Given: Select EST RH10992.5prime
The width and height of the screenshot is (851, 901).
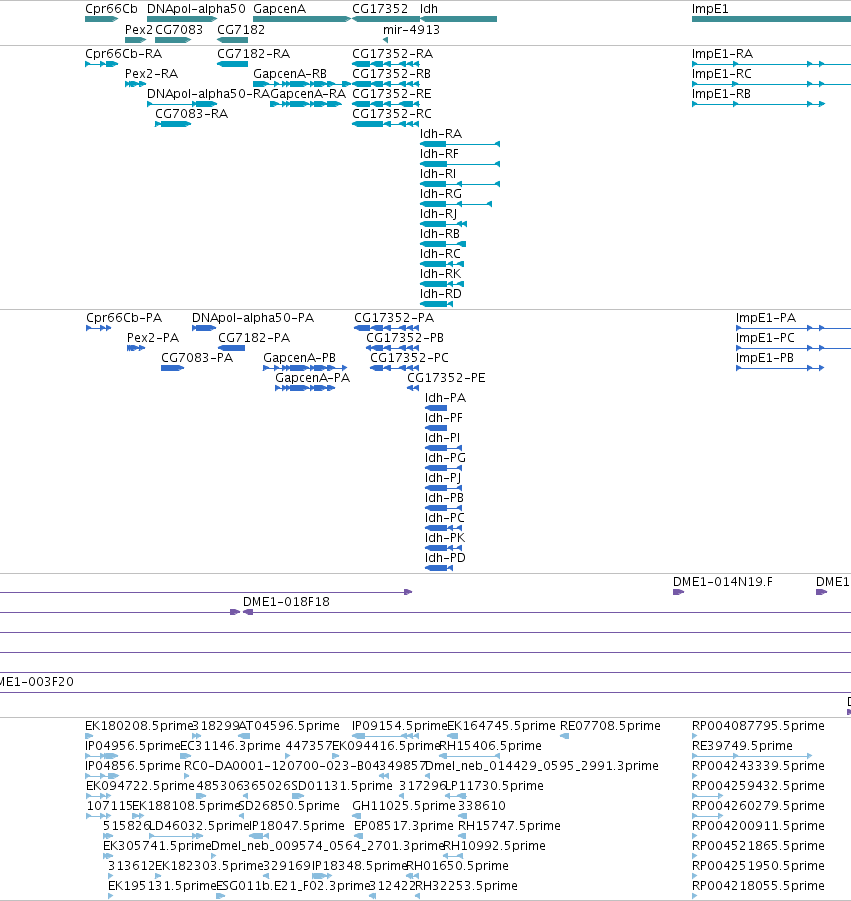Looking at the screenshot, I should [494, 846].
